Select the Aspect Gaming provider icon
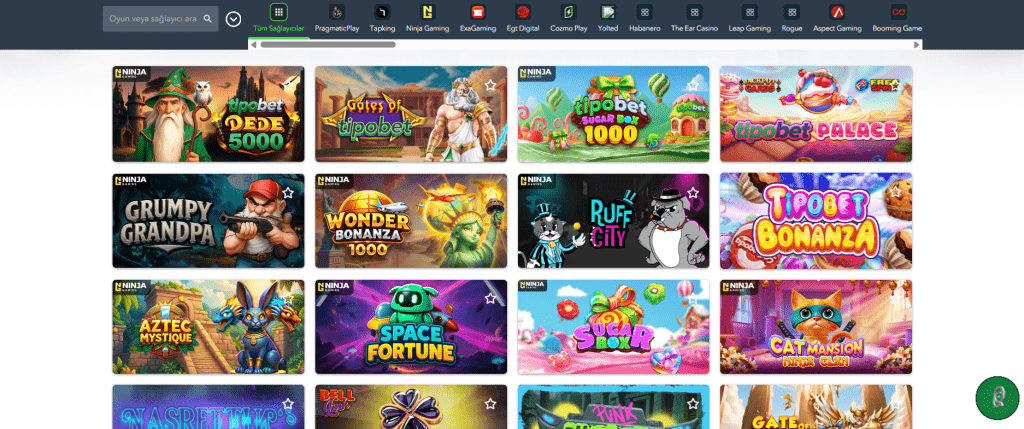1024x429 pixels. 837,13
